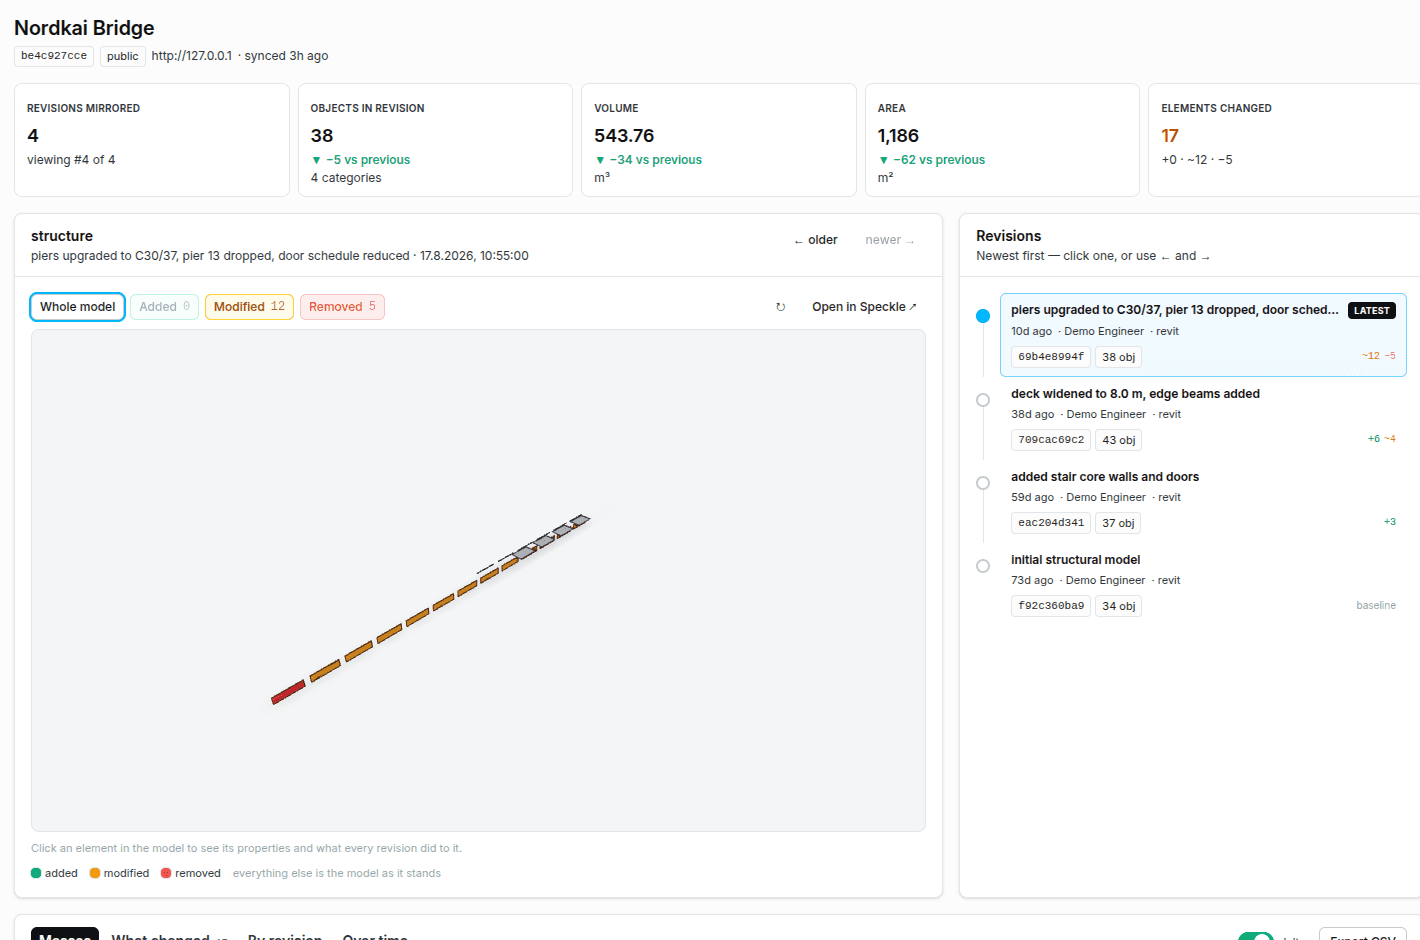Click the Area value 1,186
The height and width of the screenshot is (940, 1420).
tap(898, 136)
